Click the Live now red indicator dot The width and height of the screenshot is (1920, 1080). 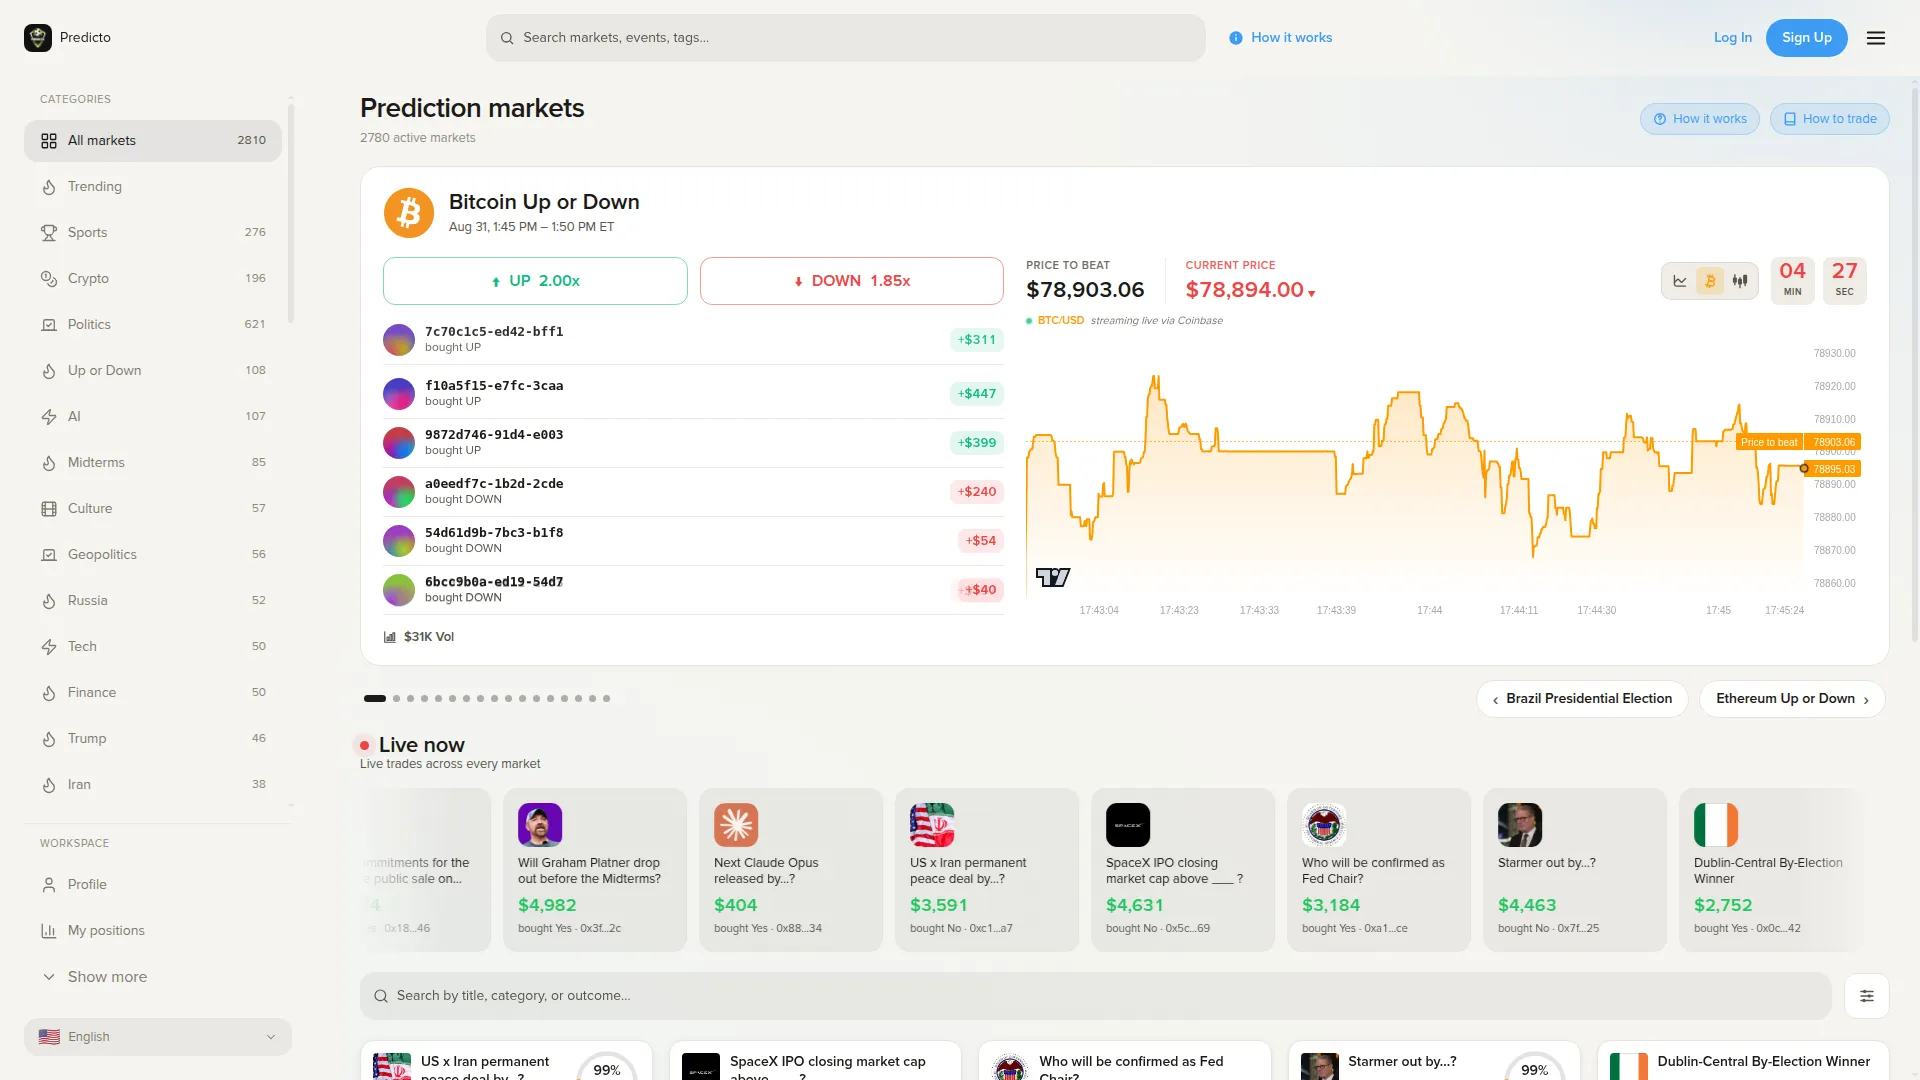364,745
